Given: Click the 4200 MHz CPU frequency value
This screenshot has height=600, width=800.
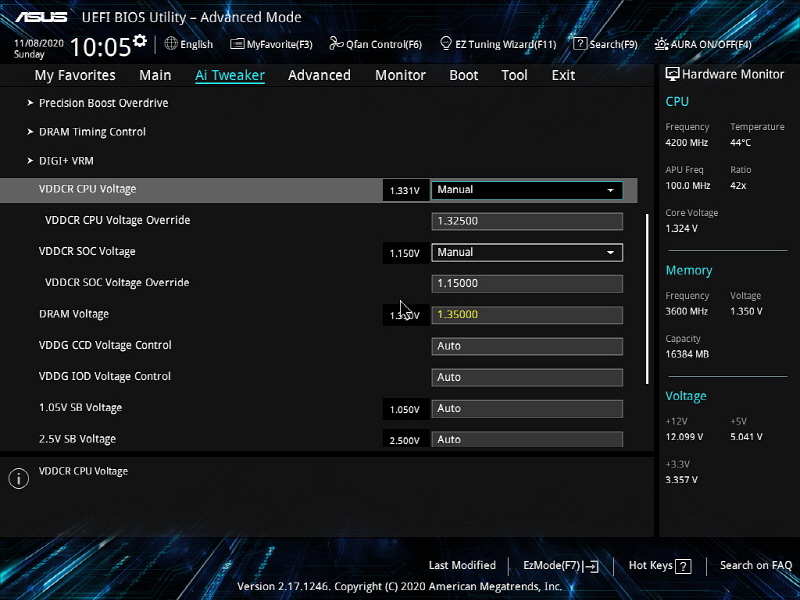Looking at the screenshot, I should [x=687, y=143].
